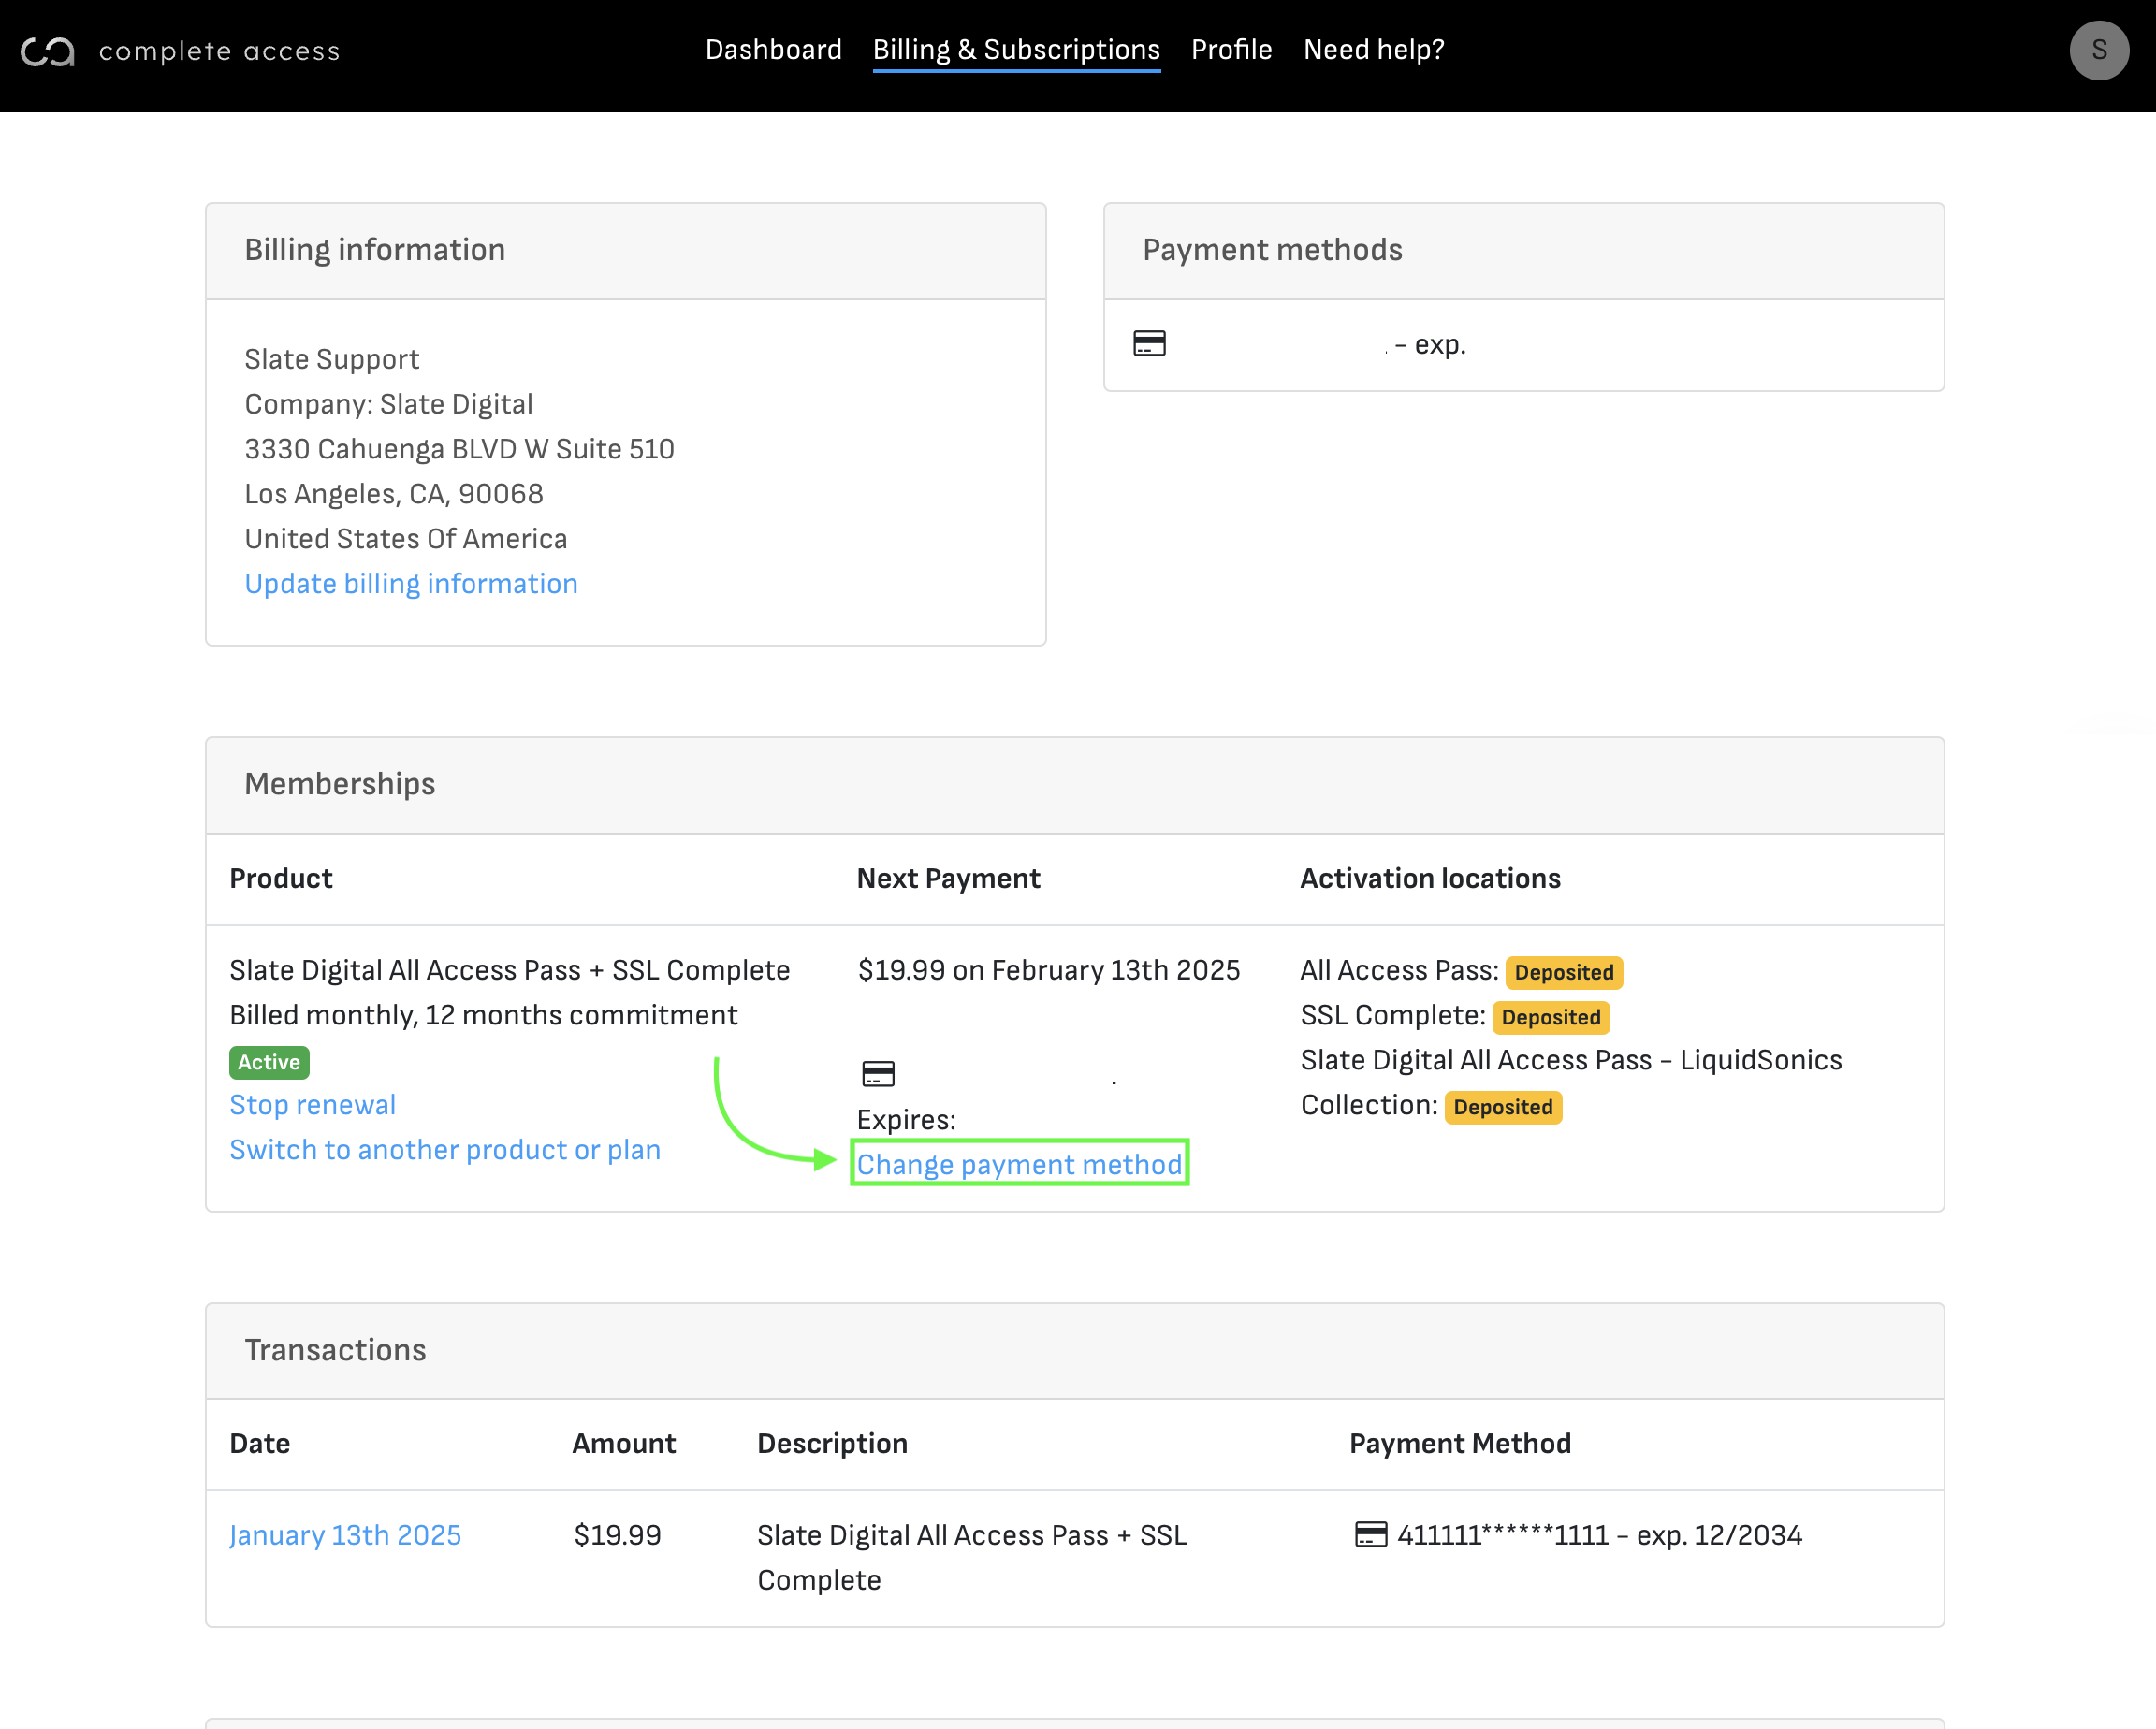This screenshot has height=1729, width=2156.
Task: Open the Profile page
Action: 1231,50
